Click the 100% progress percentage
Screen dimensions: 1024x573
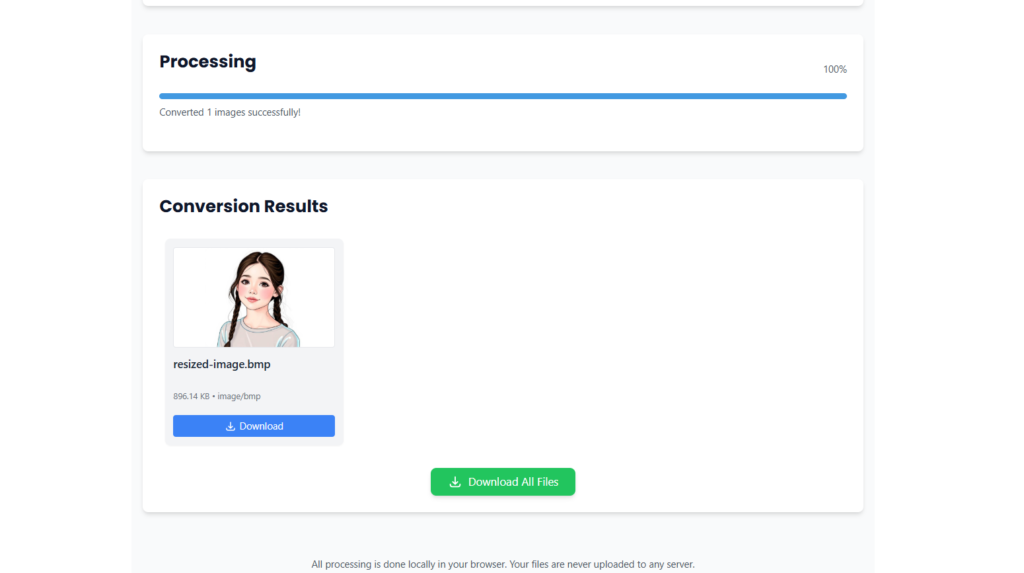[x=835, y=69]
